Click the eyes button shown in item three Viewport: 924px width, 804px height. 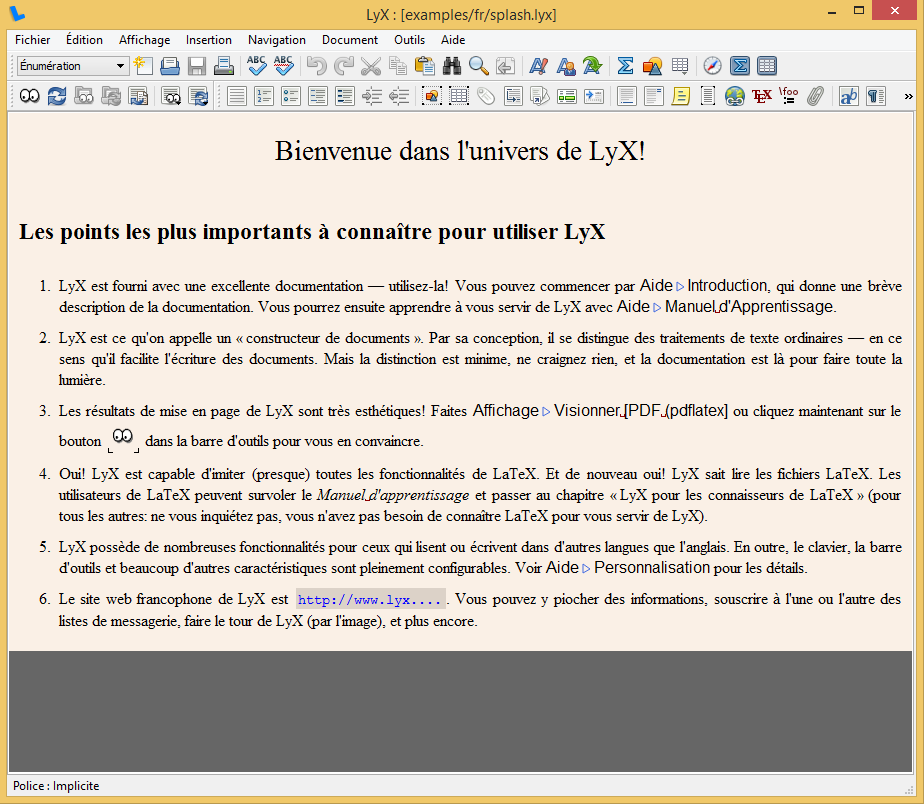122,437
